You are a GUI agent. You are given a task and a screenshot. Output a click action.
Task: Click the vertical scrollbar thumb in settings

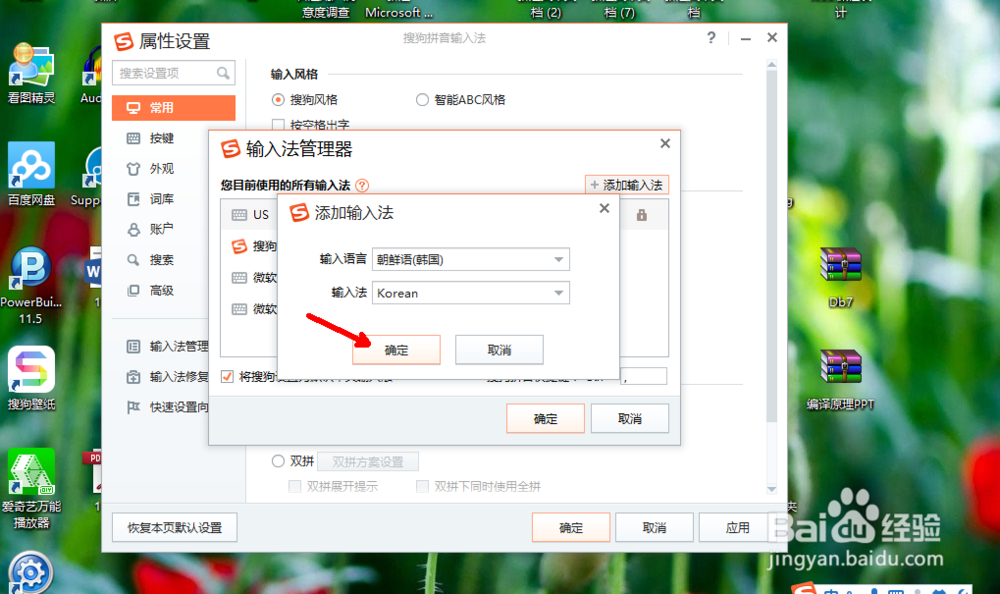(772, 246)
